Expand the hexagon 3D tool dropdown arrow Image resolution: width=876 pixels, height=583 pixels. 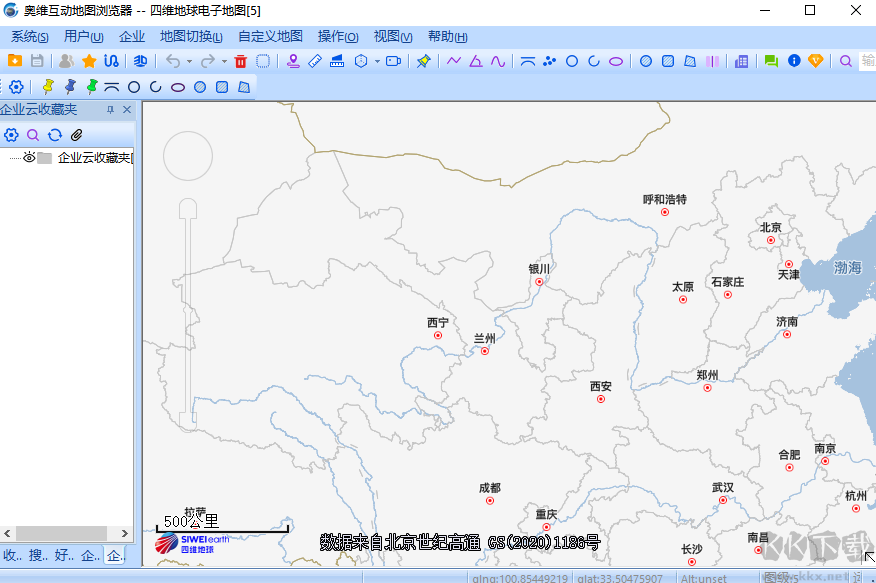tap(377, 61)
